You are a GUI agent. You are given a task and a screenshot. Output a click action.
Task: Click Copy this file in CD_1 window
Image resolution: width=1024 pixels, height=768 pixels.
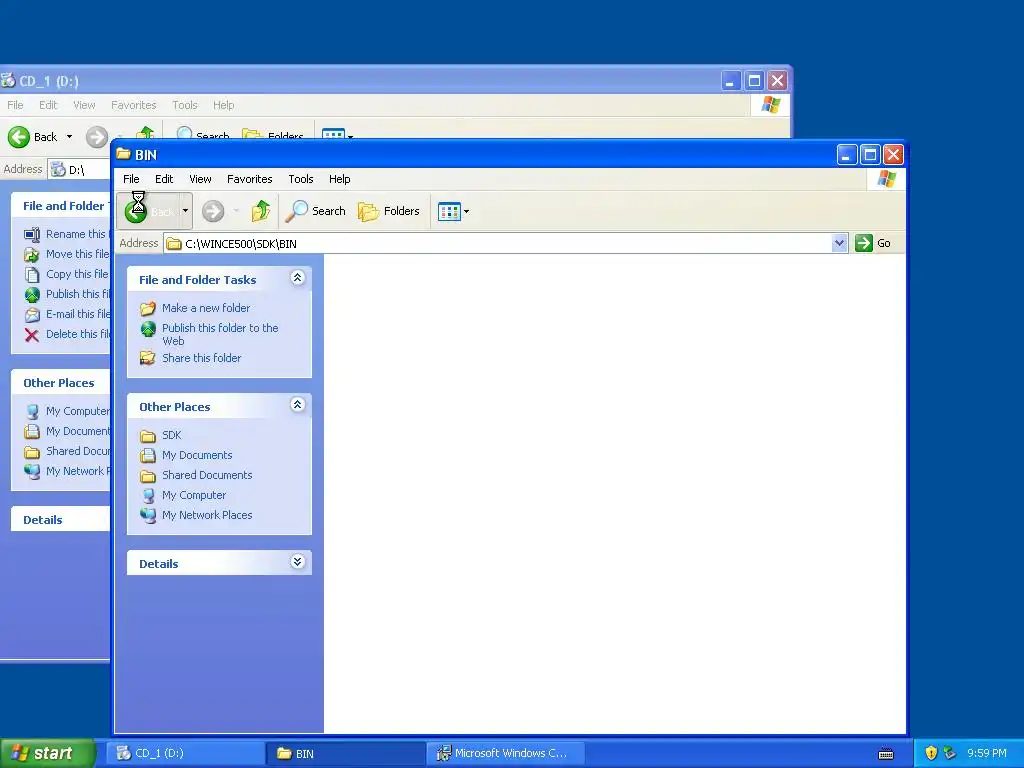(x=77, y=274)
